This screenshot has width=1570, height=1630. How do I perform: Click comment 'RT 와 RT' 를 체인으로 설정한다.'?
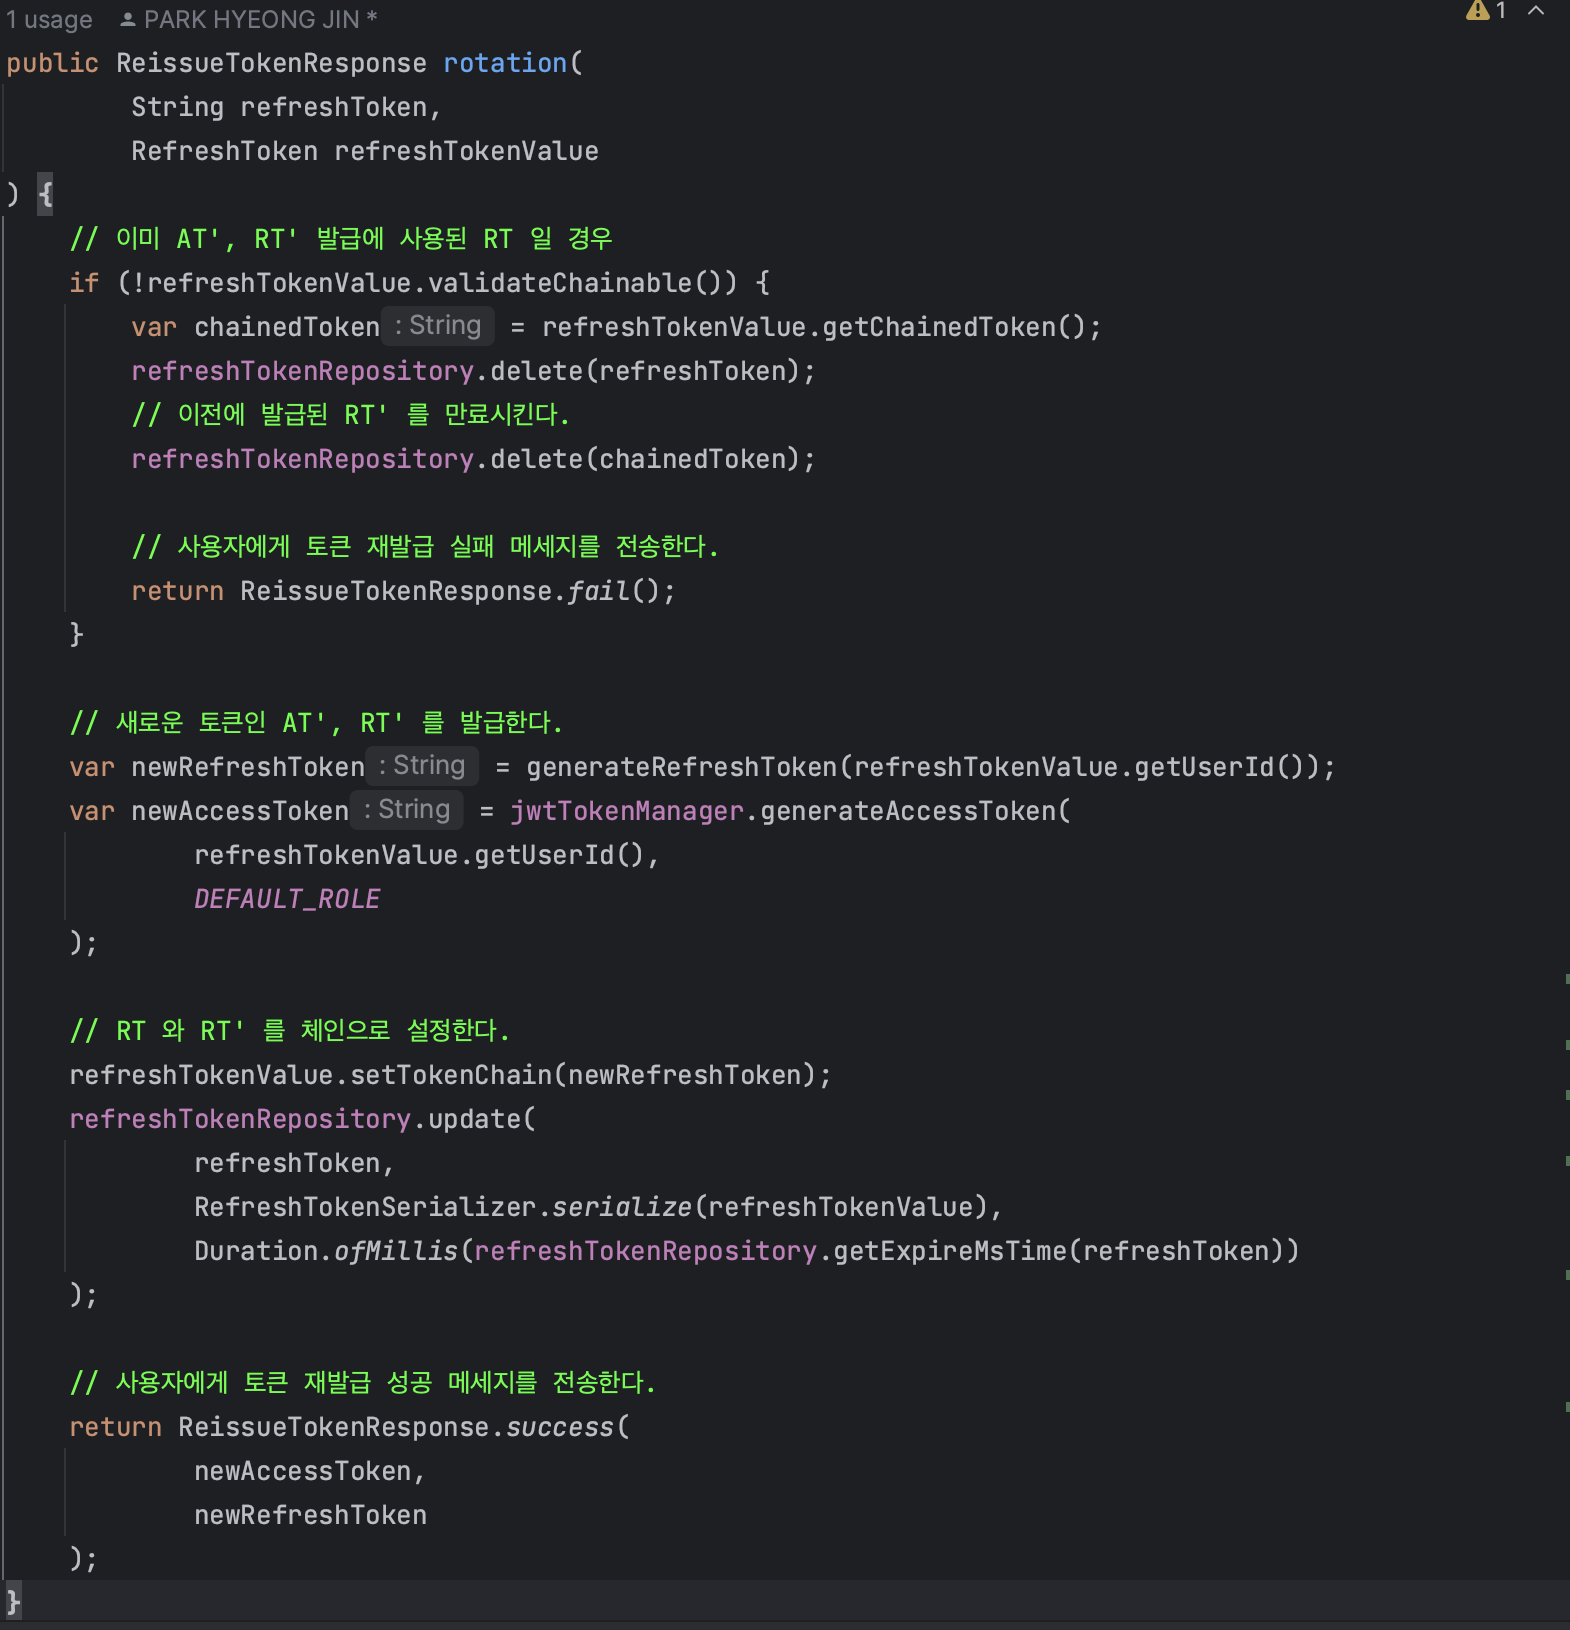290,1031
